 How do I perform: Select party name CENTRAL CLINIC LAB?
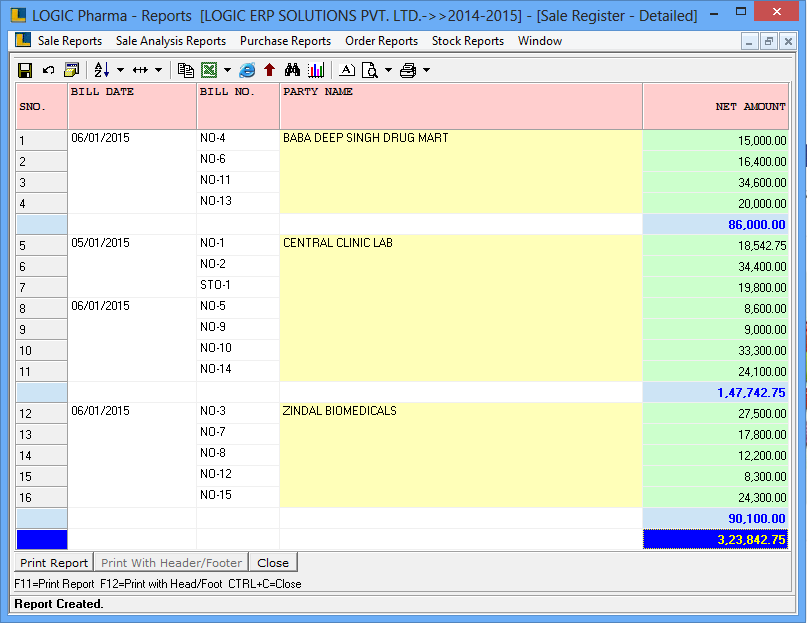338,243
